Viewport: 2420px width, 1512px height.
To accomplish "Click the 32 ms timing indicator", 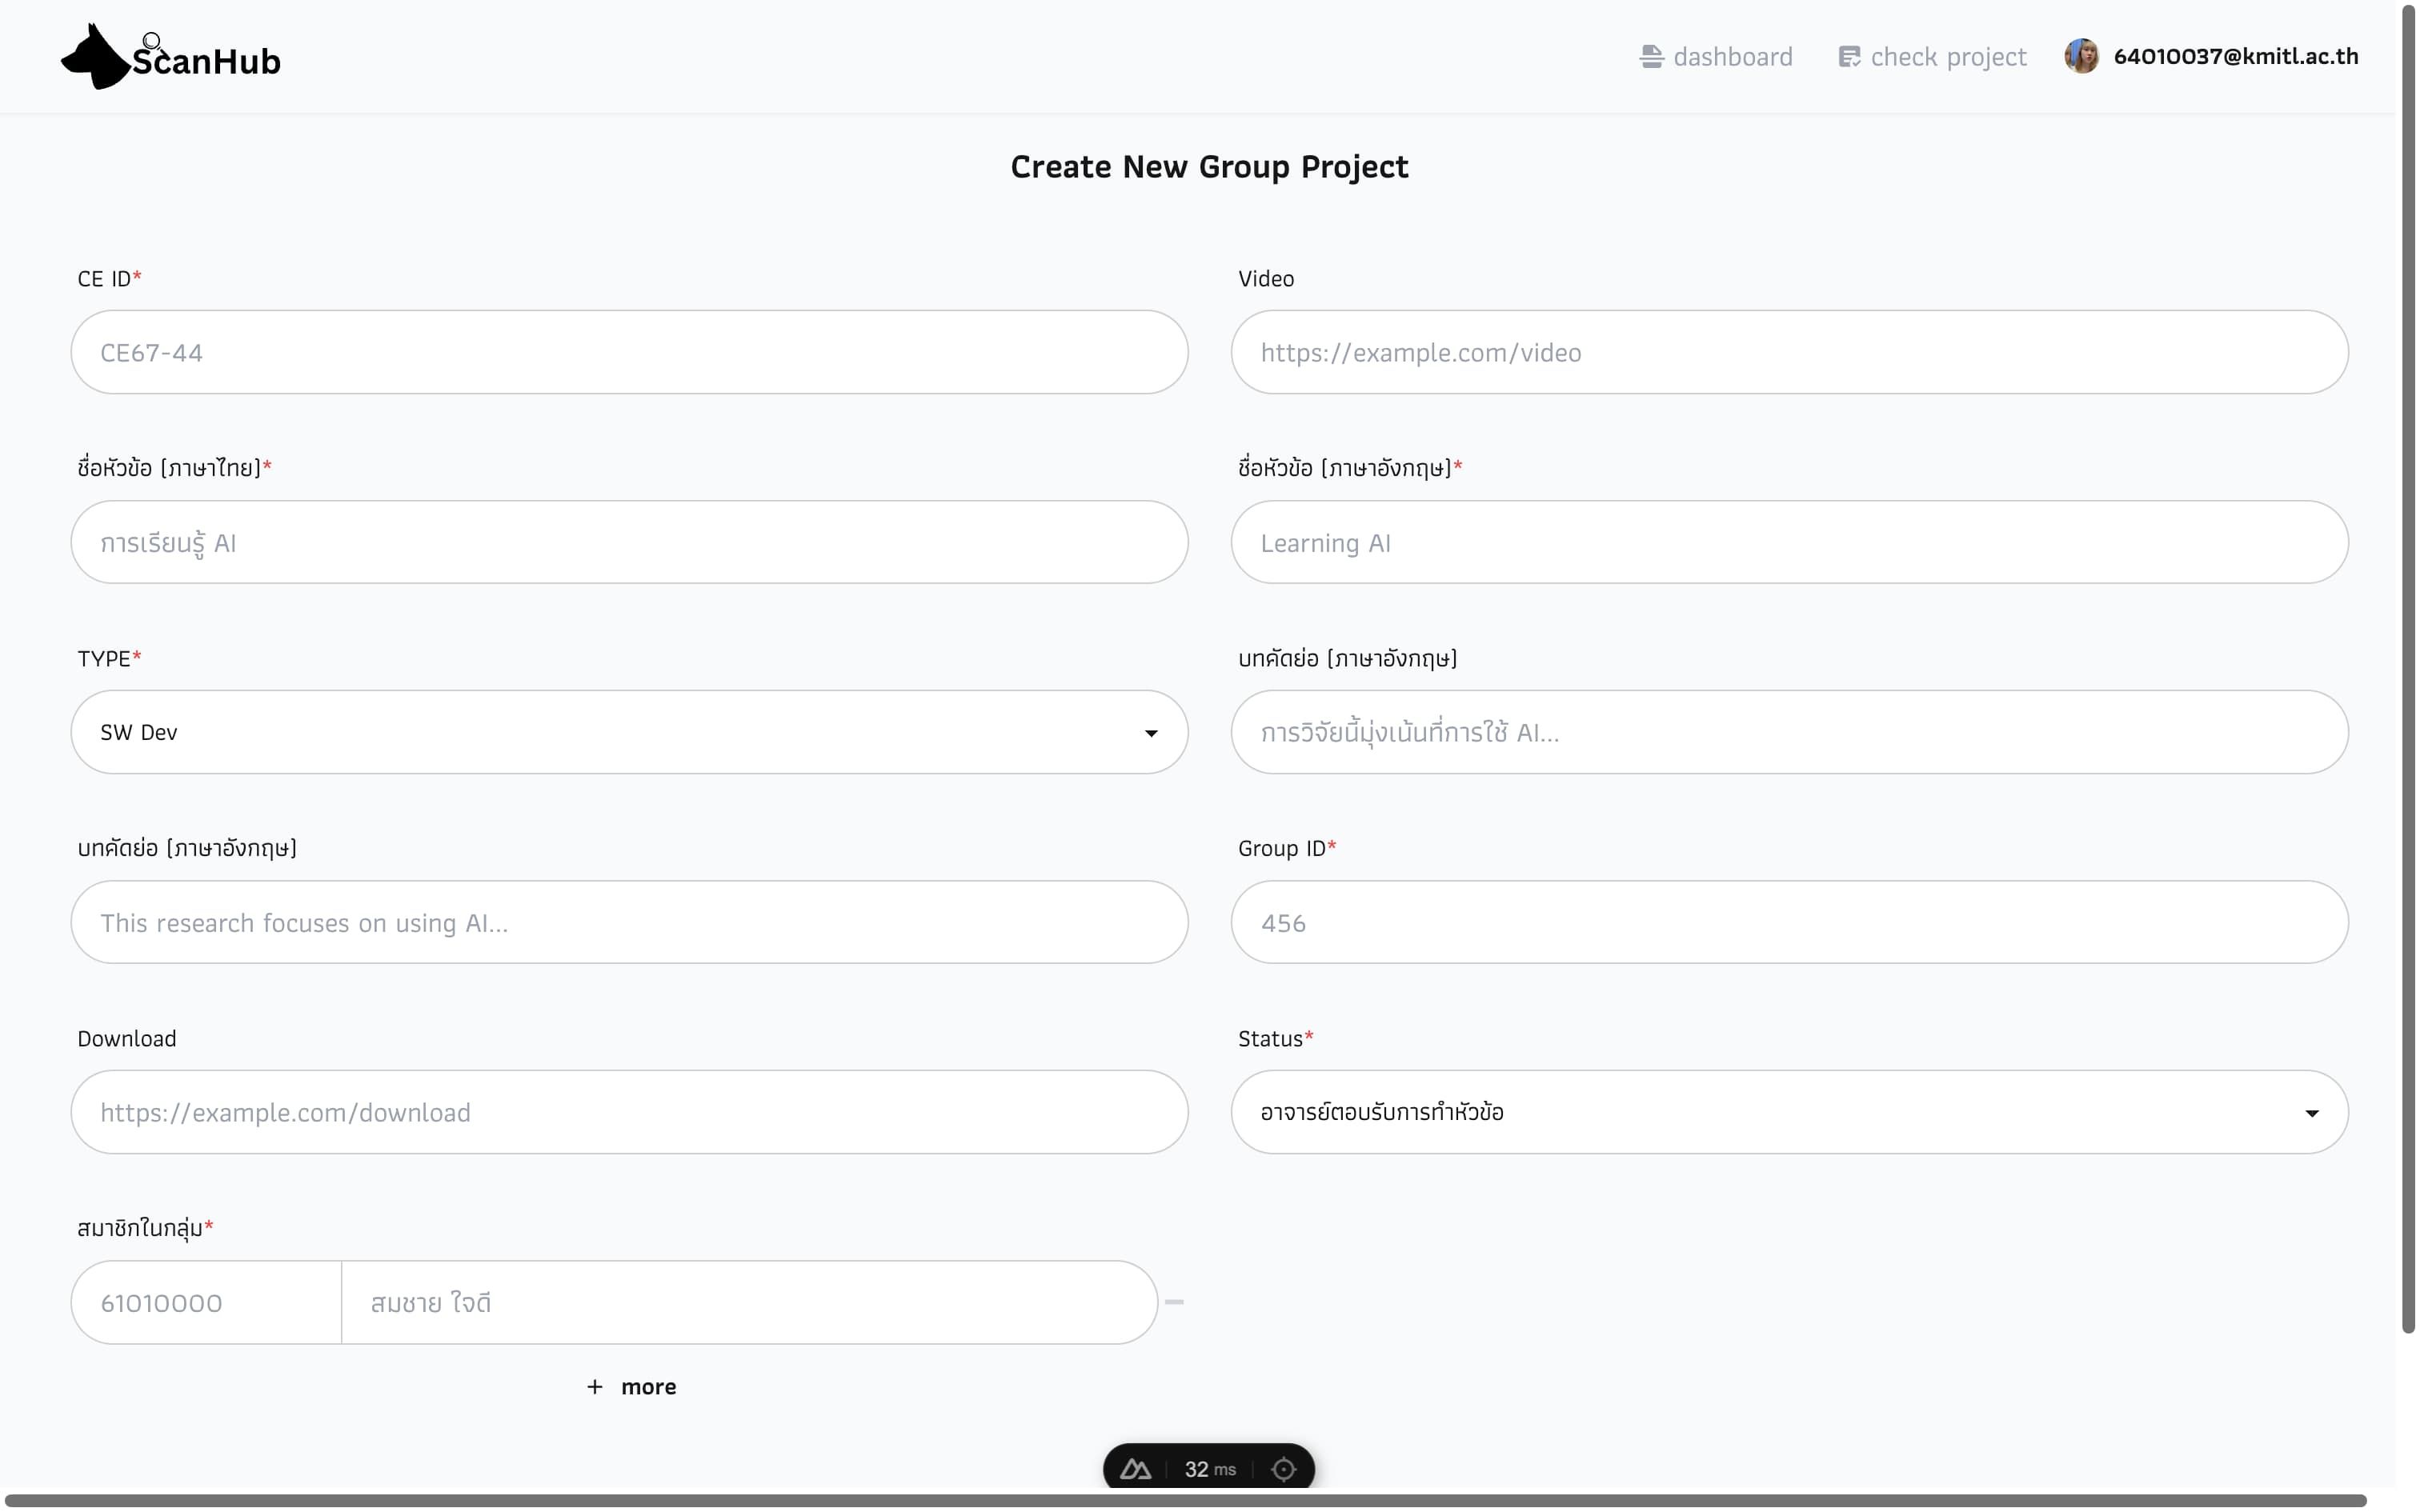I will (1210, 1469).
